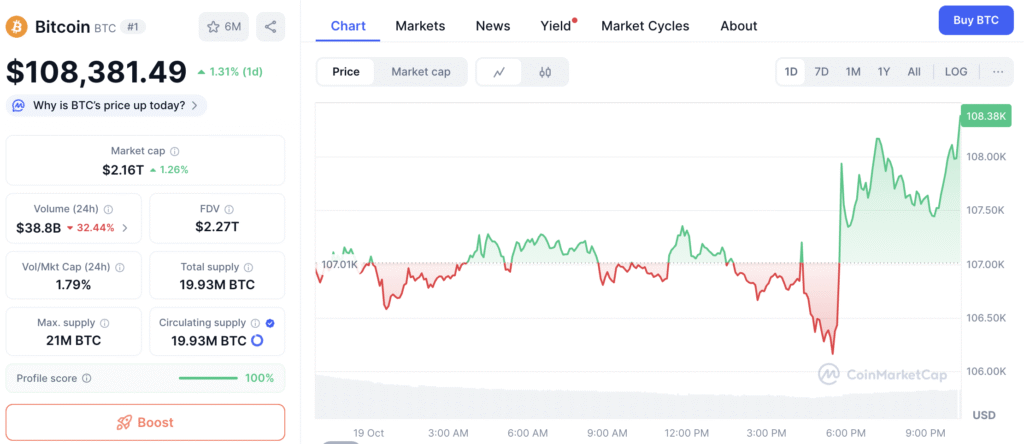Click the orange Bitcoin logo icon

17,27
